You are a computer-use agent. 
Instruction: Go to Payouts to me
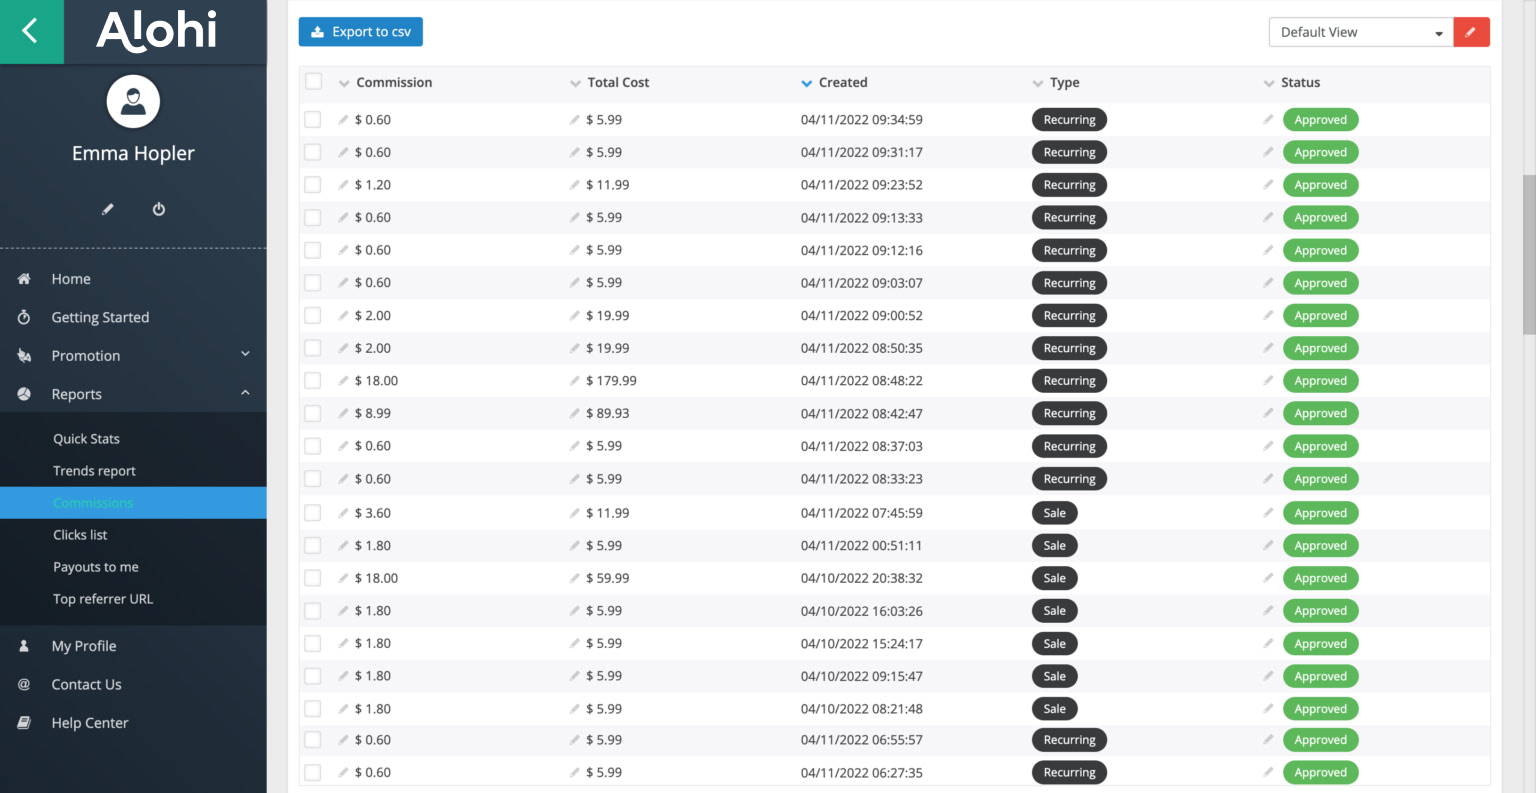tap(96, 567)
